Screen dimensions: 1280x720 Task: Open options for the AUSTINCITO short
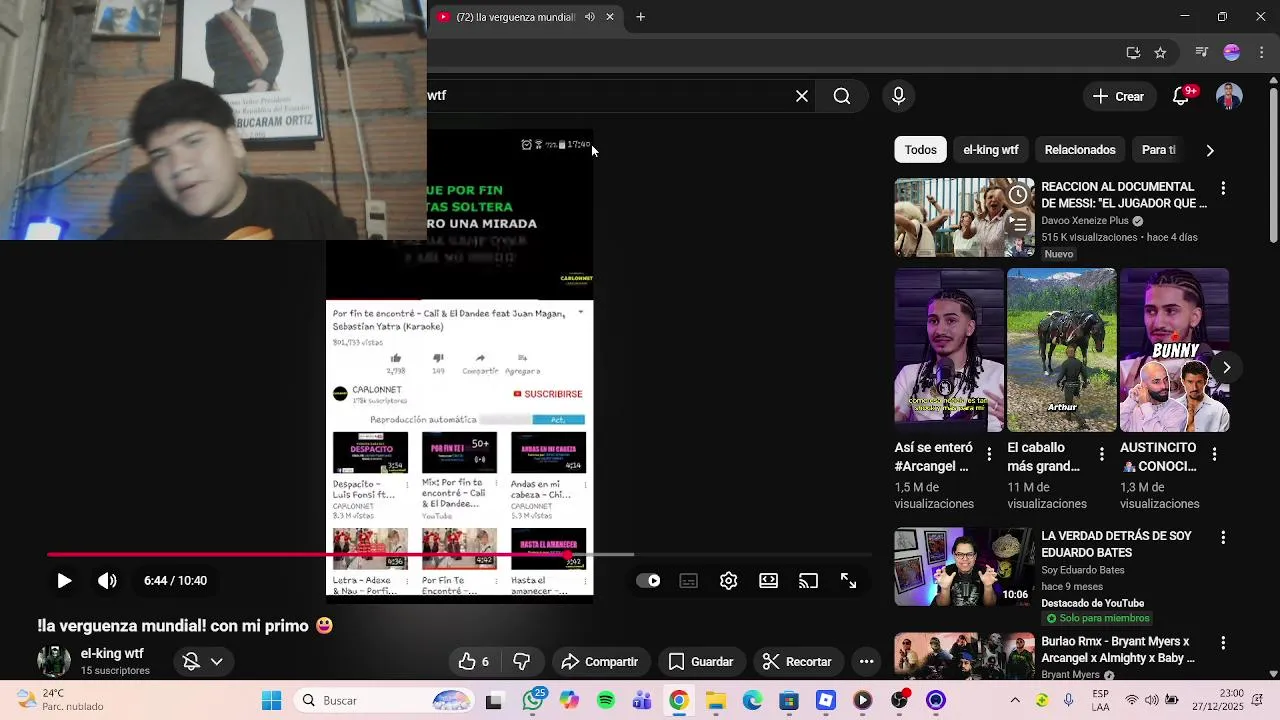1214,454
